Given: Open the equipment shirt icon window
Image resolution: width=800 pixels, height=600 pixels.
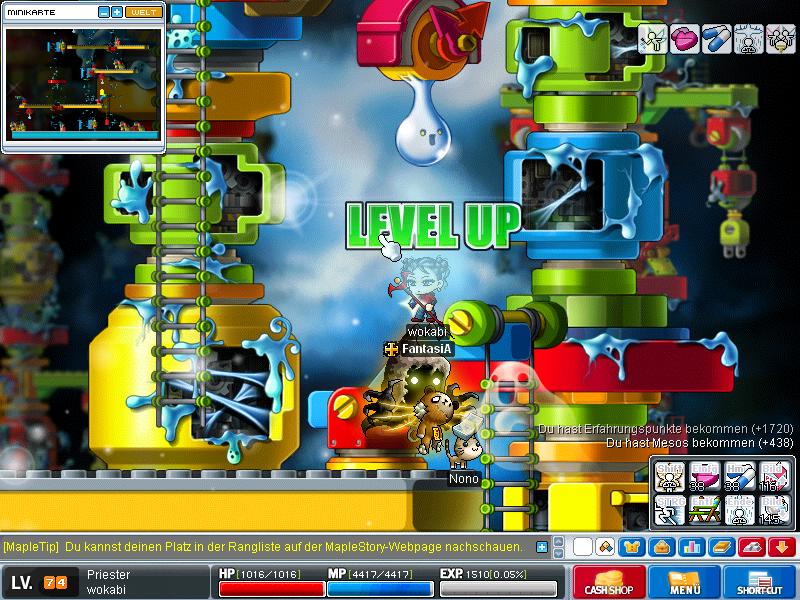Looking at the screenshot, I should [632, 547].
